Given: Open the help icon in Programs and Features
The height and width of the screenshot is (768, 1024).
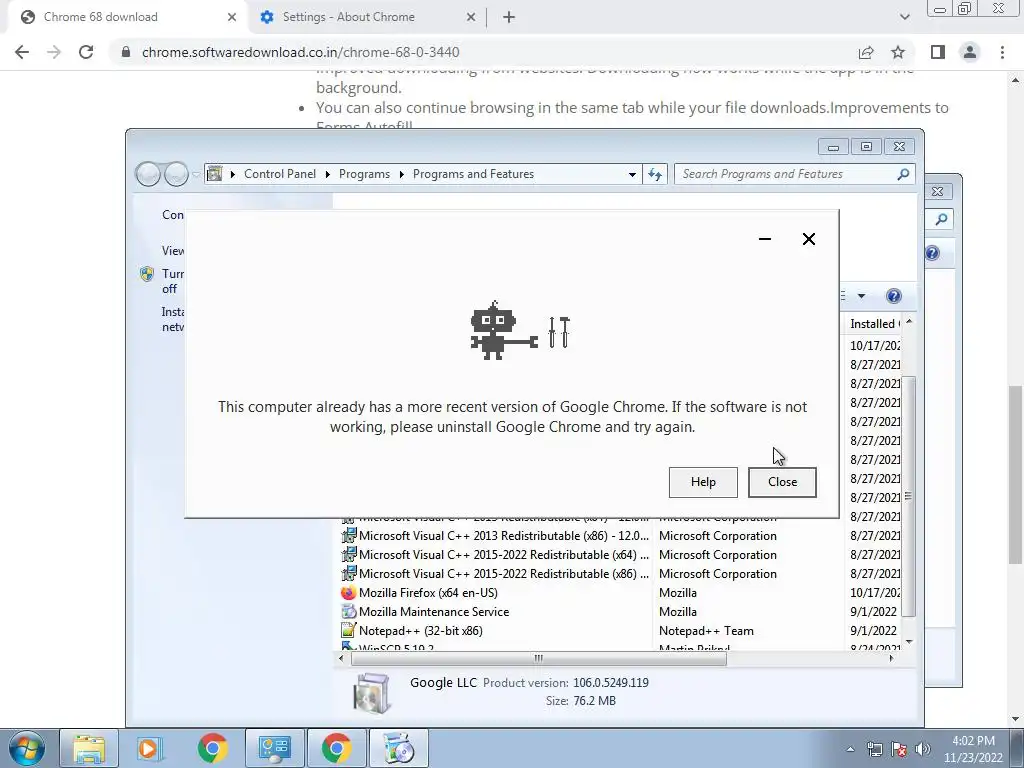Looking at the screenshot, I should (x=893, y=296).
